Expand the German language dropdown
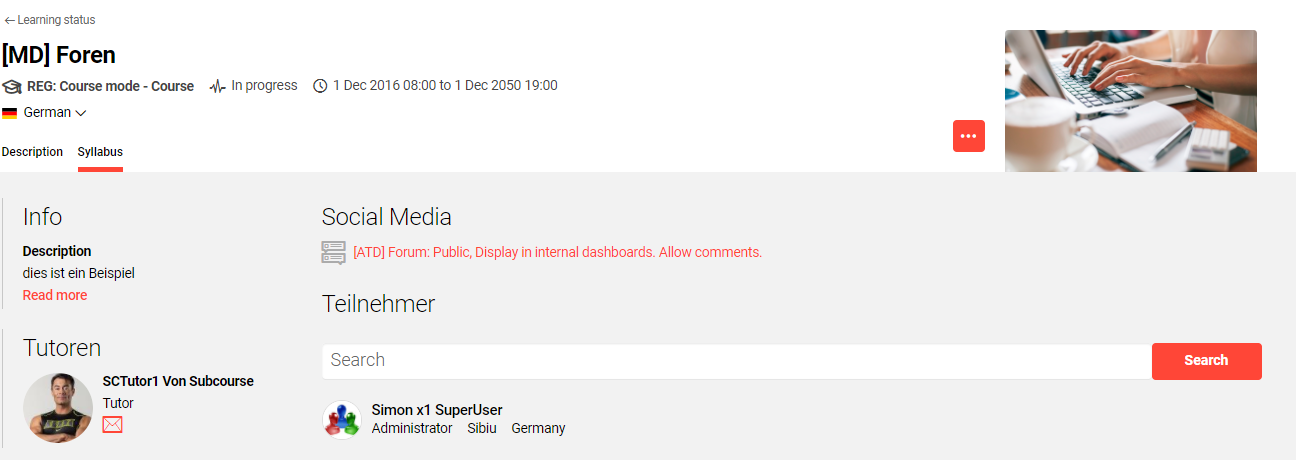This screenshot has width=1296, height=460. coord(80,113)
